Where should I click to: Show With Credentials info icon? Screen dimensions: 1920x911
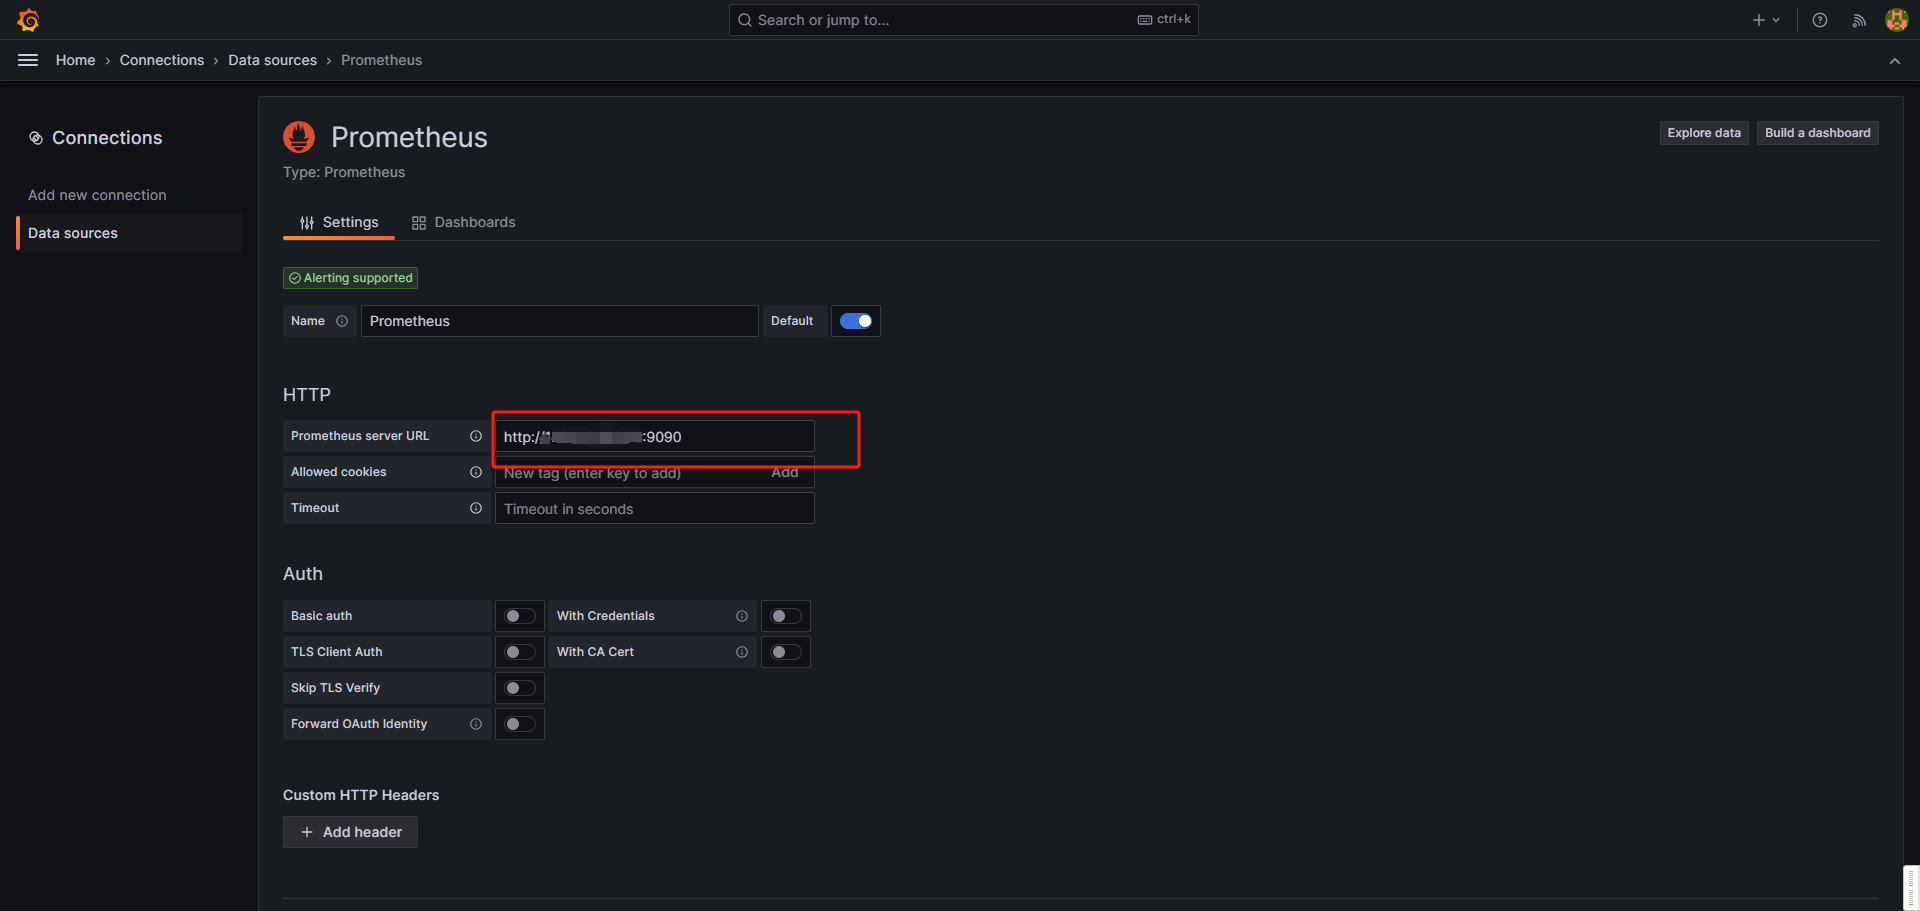[742, 616]
